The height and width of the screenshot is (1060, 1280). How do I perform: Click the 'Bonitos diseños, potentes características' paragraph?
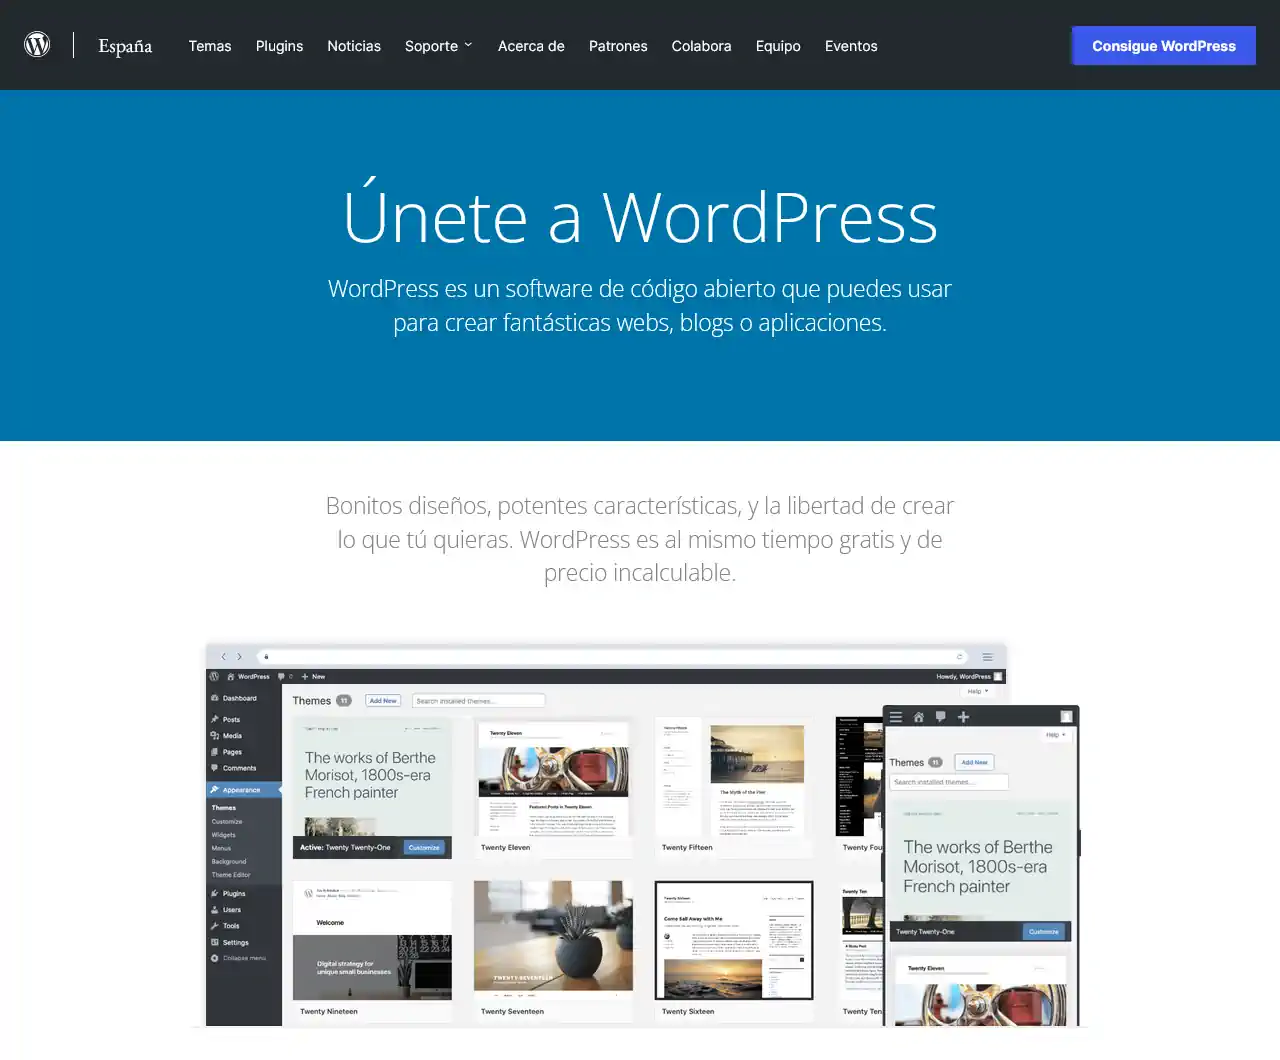640,539
